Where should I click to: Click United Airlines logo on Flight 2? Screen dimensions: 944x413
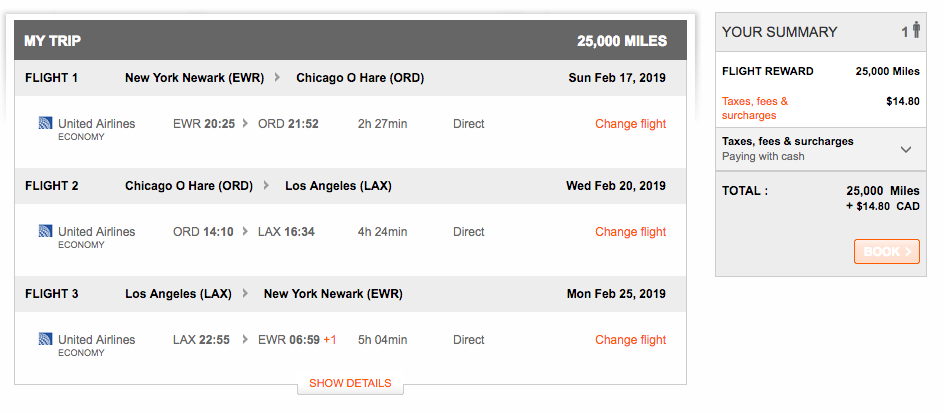45,232
